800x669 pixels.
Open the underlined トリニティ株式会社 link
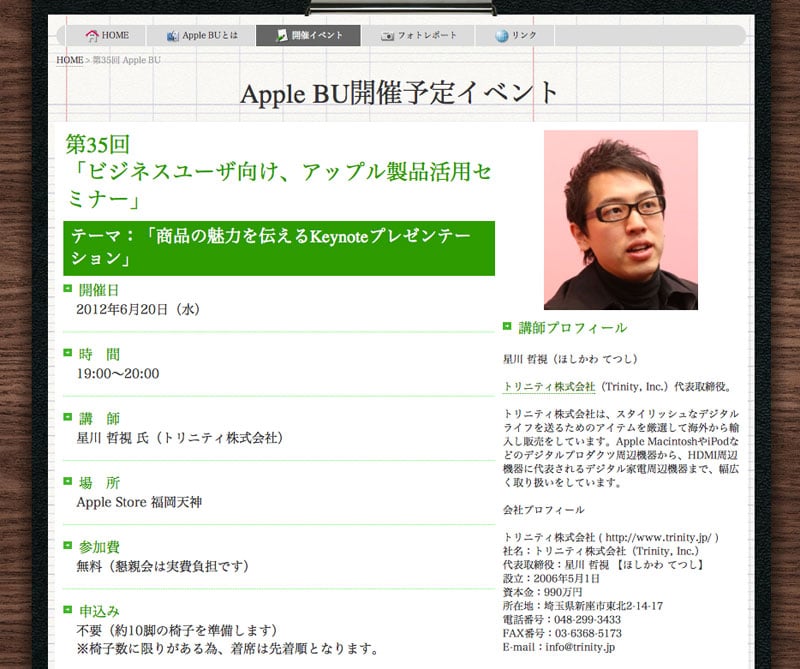click(x=548, y=386)
